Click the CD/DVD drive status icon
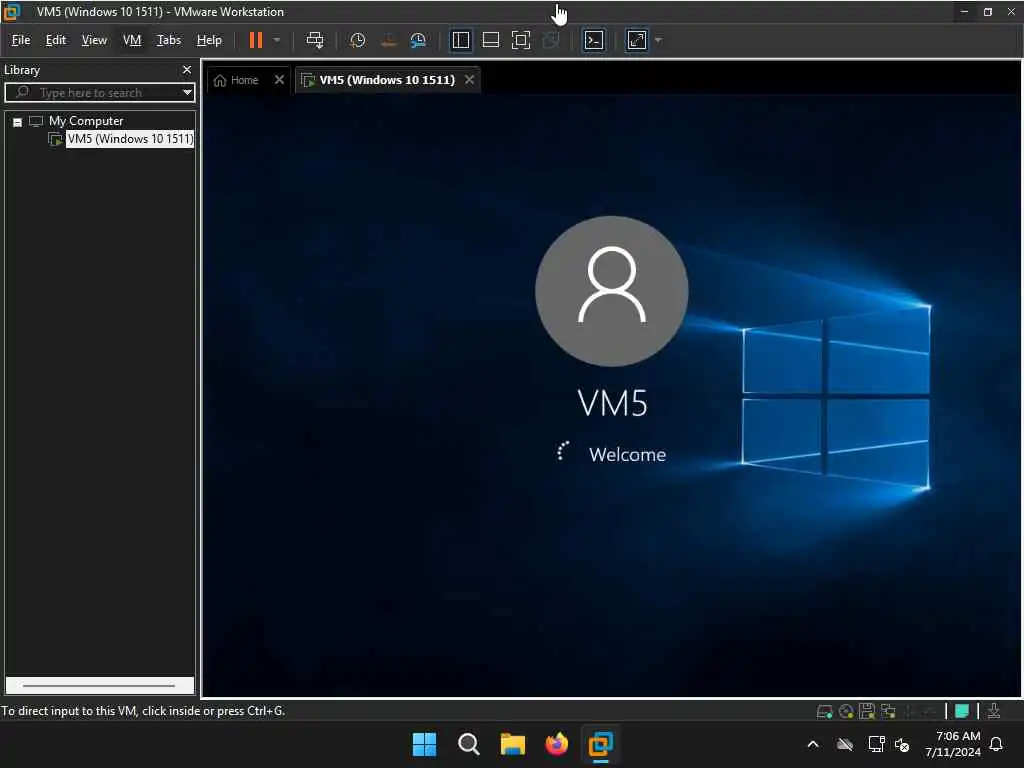The width and height of the screenshot is (1024, 768). coord(846,711)
